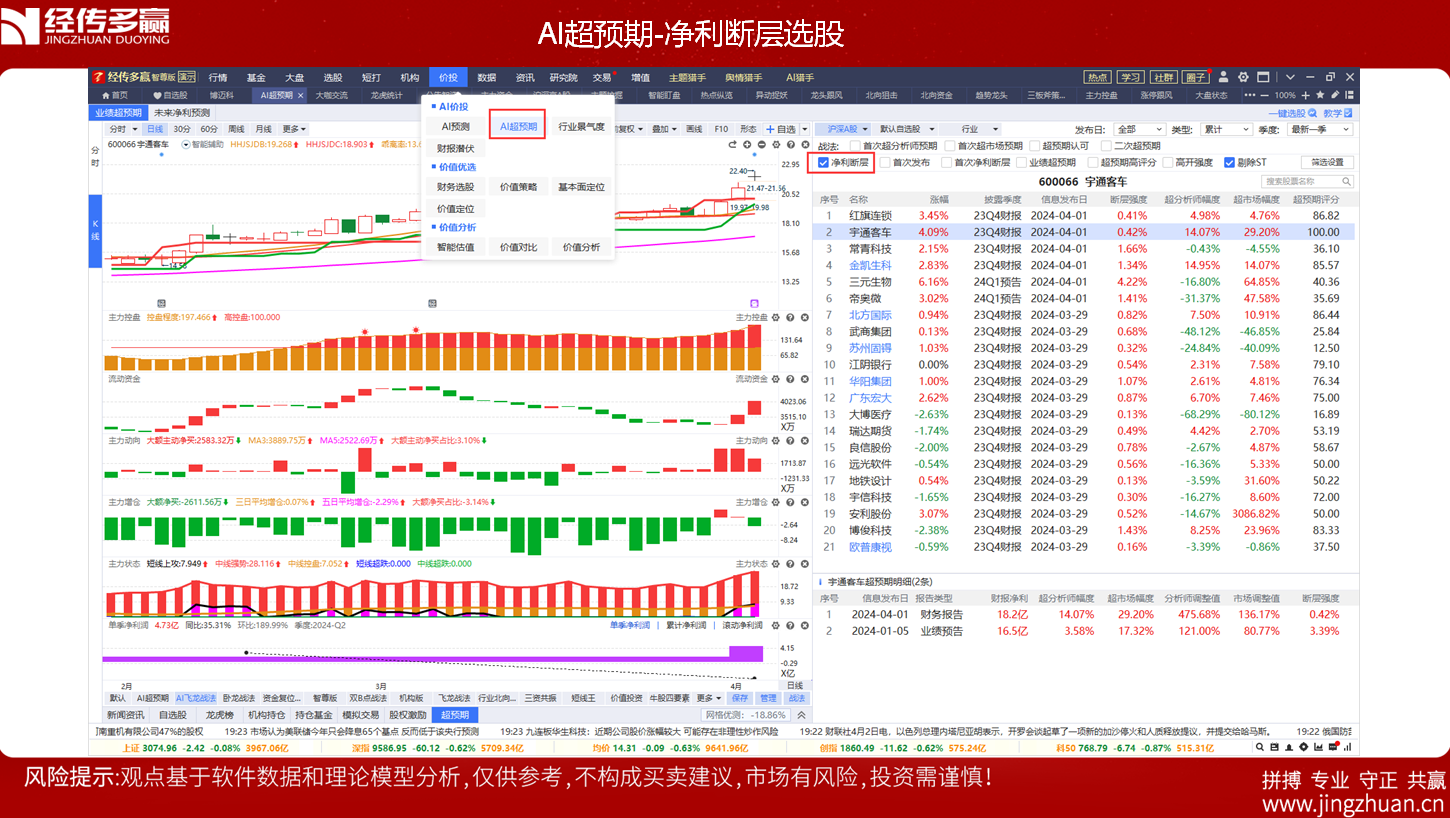The width and height of the screenshot is (1450, 818).
Task: Close the AI超预期 tab with its X
Action: click(301, 96)
